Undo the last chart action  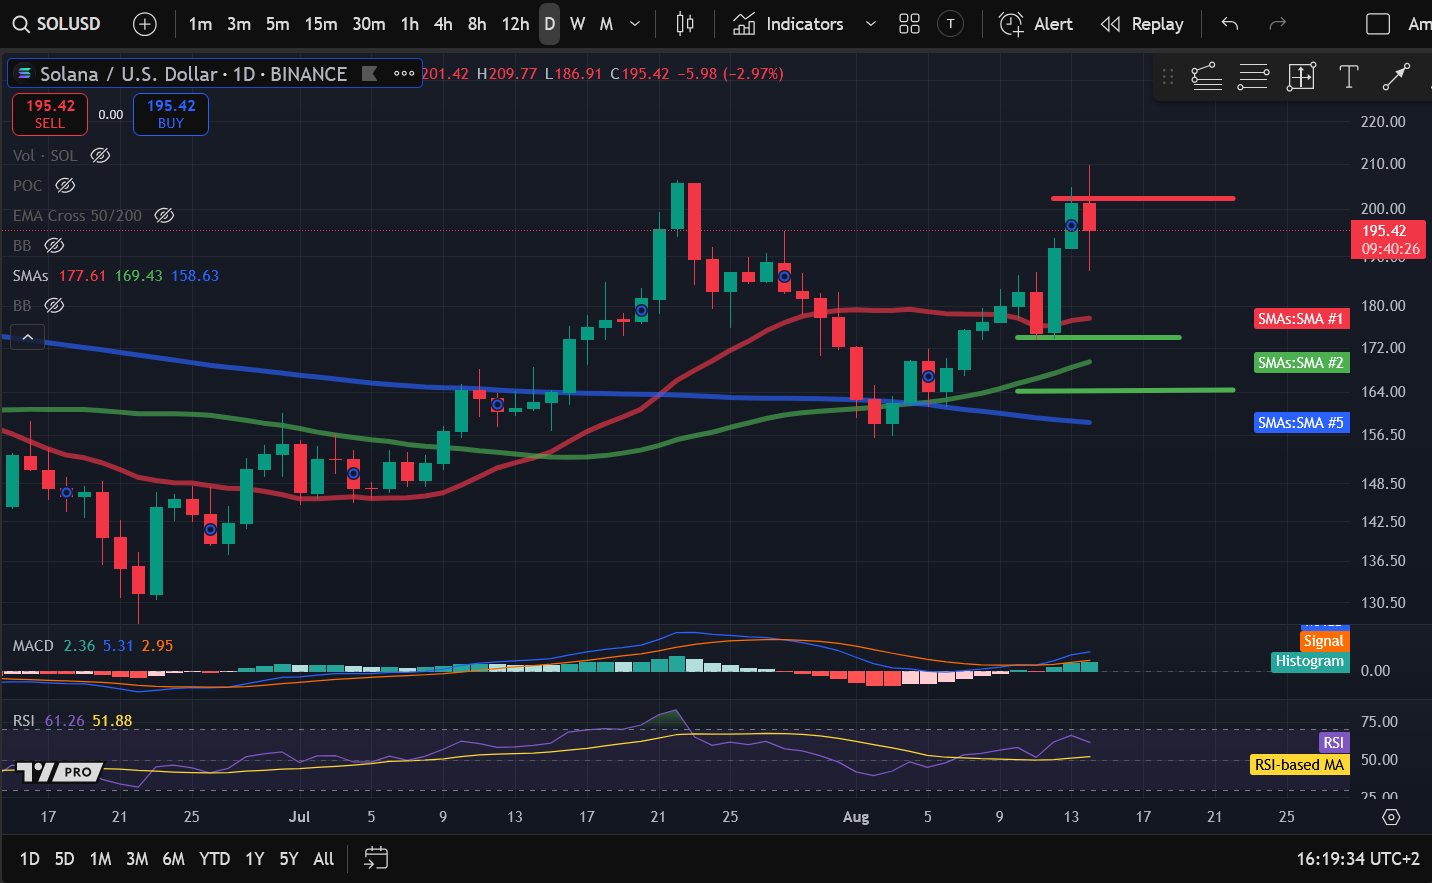[1230, 24]
